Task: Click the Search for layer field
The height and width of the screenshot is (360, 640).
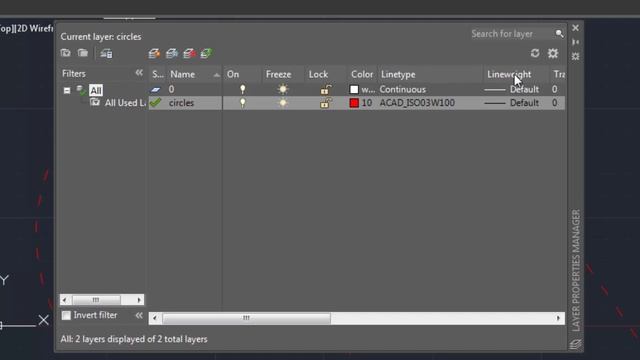Action: click(x=512, y=33)
